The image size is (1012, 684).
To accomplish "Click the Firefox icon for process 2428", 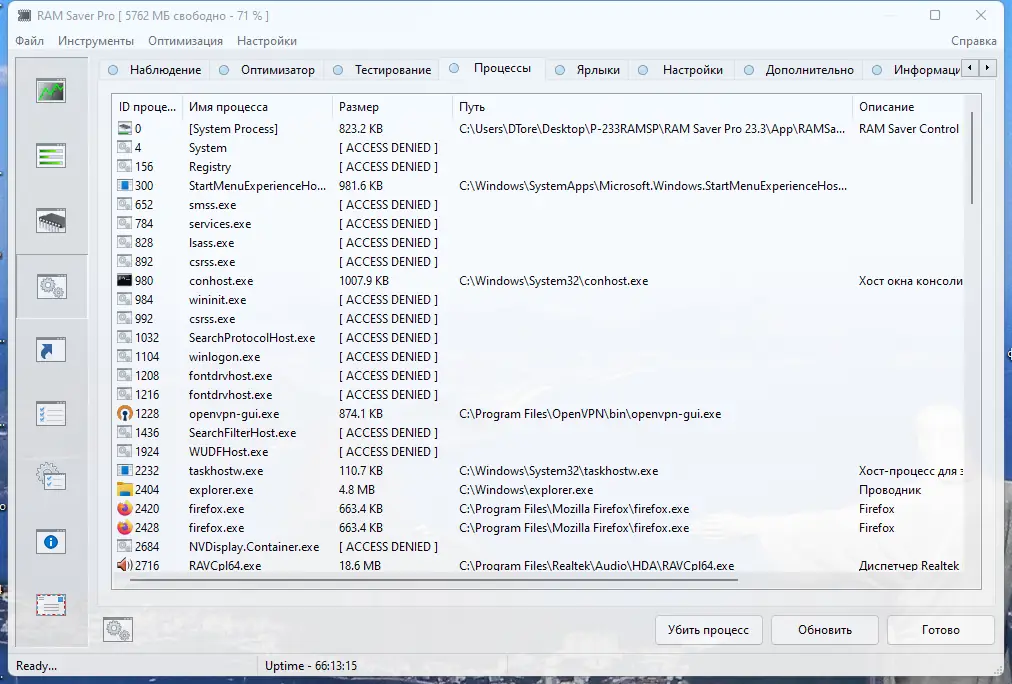I will coord(125,528).
